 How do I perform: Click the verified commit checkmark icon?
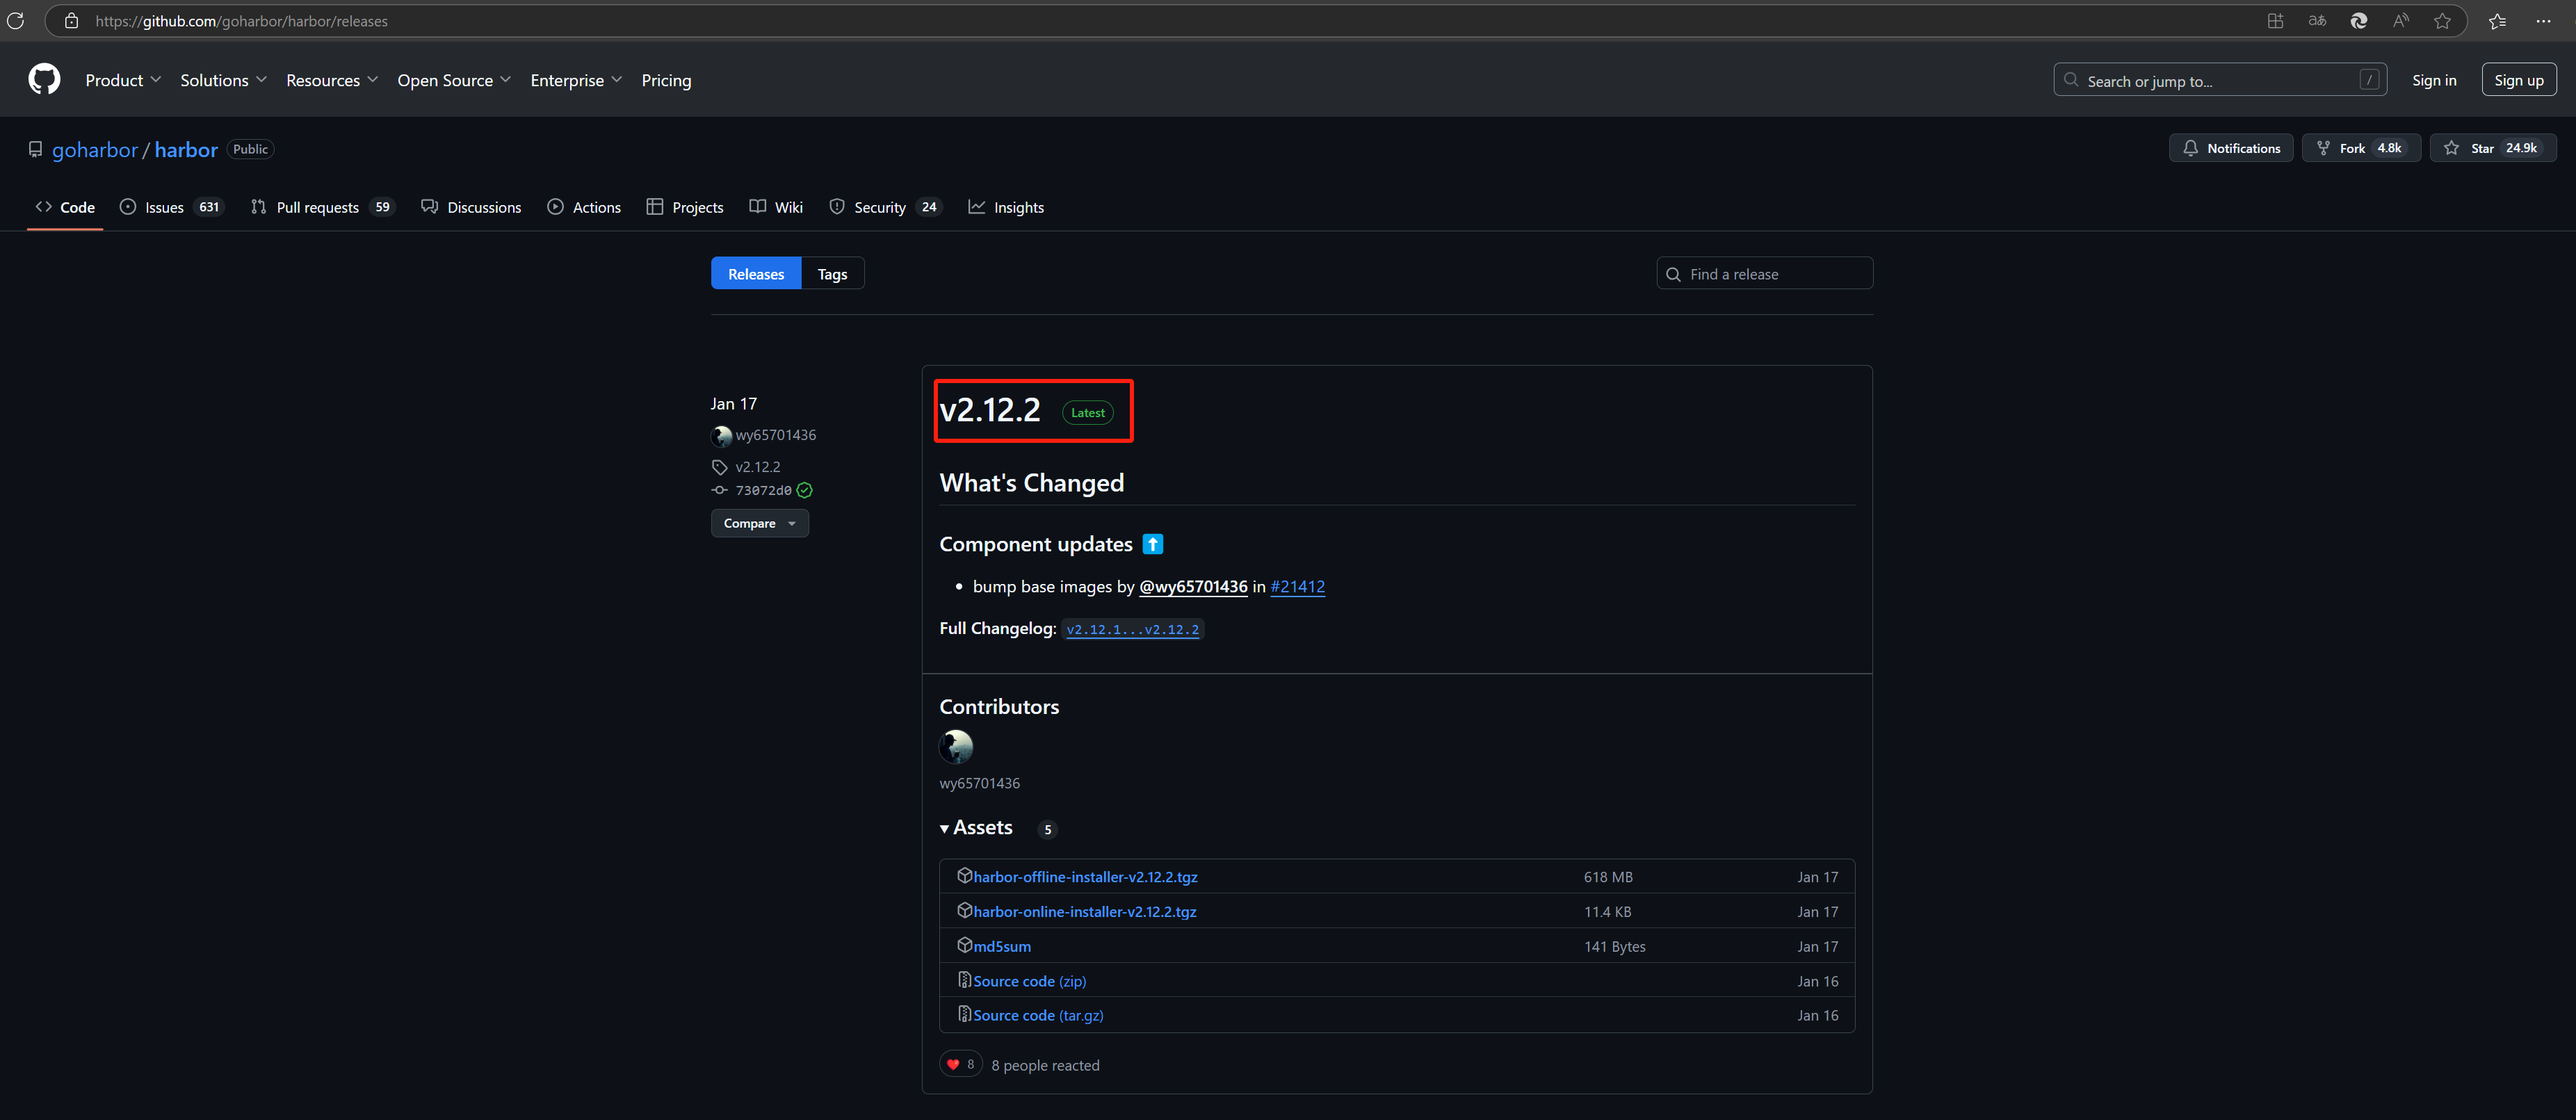tap(805, 490)
